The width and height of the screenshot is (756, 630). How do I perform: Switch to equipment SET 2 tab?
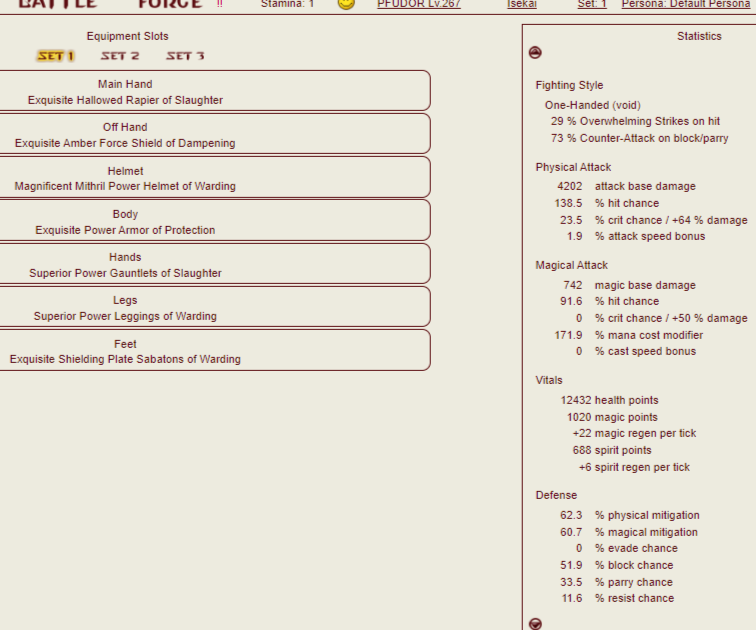[x=120, y=56]
